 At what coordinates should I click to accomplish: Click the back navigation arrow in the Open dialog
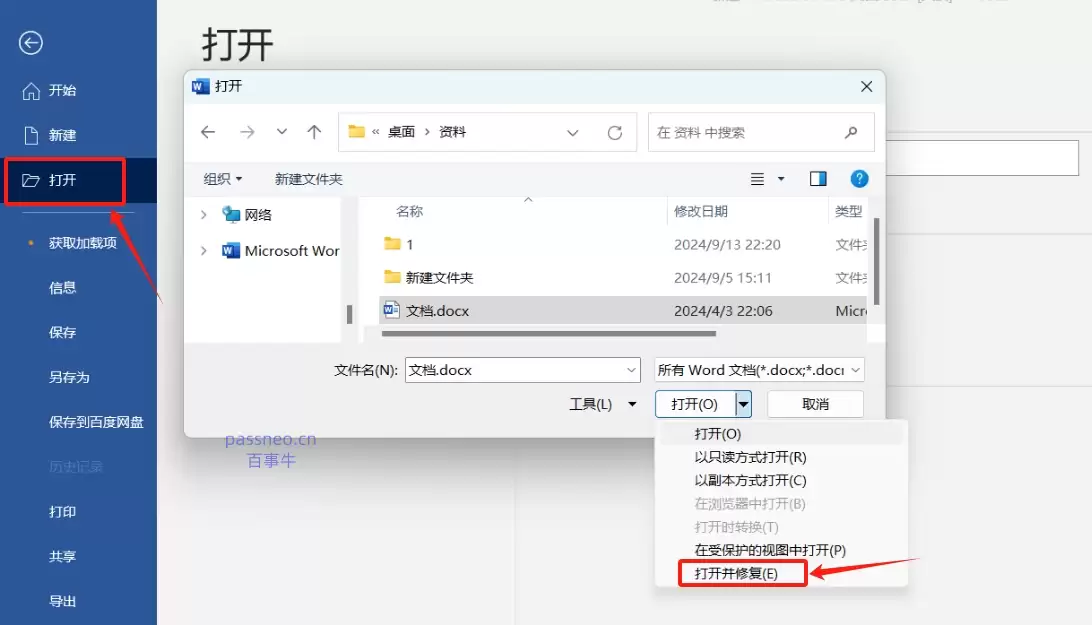point(208,131)
